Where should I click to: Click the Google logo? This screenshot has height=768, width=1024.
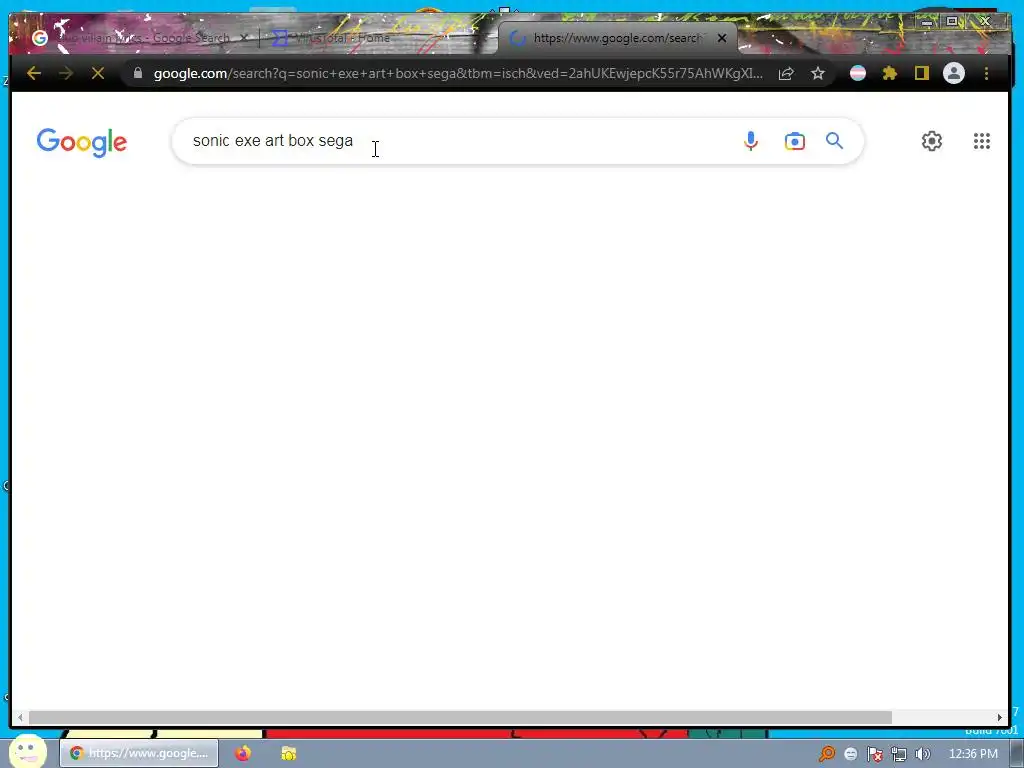pos(82,142)
